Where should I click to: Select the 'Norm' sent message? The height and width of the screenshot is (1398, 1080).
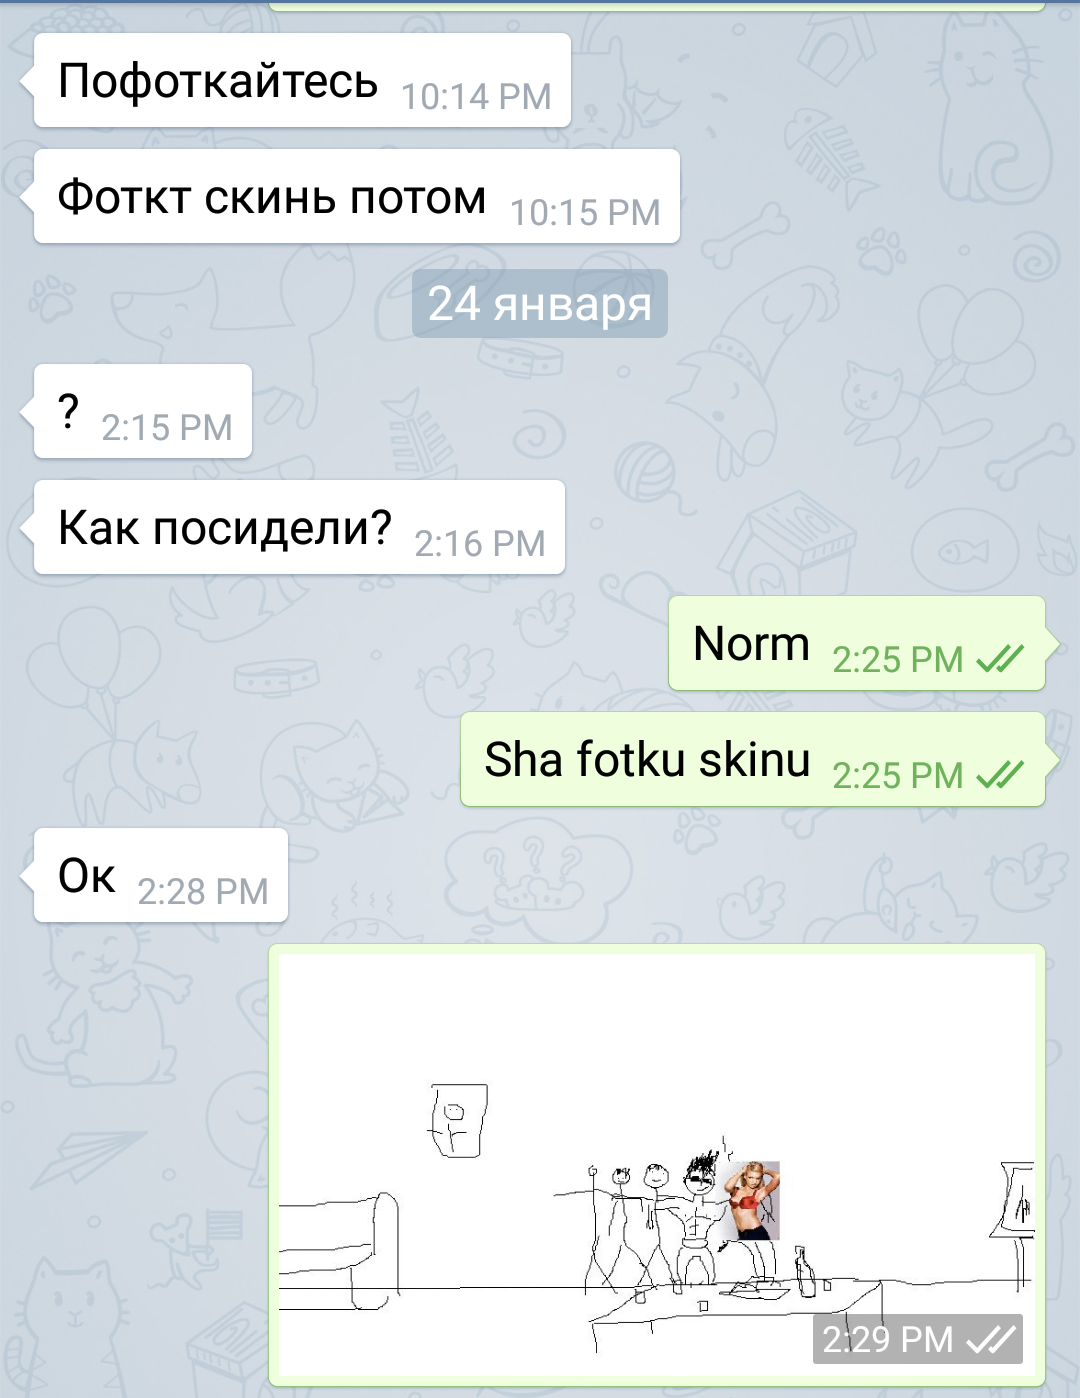tap(856, 643)
